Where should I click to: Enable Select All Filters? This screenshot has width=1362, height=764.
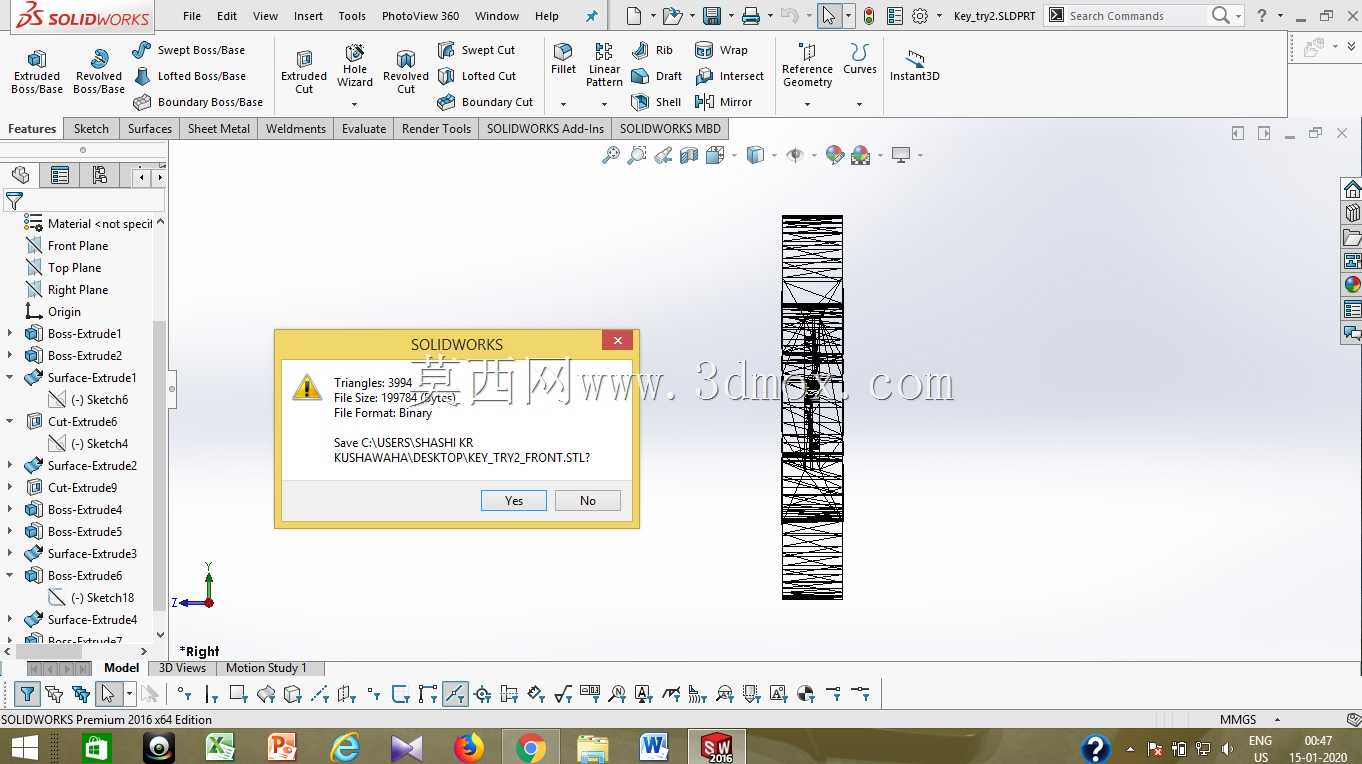click(x=81, y=694)
